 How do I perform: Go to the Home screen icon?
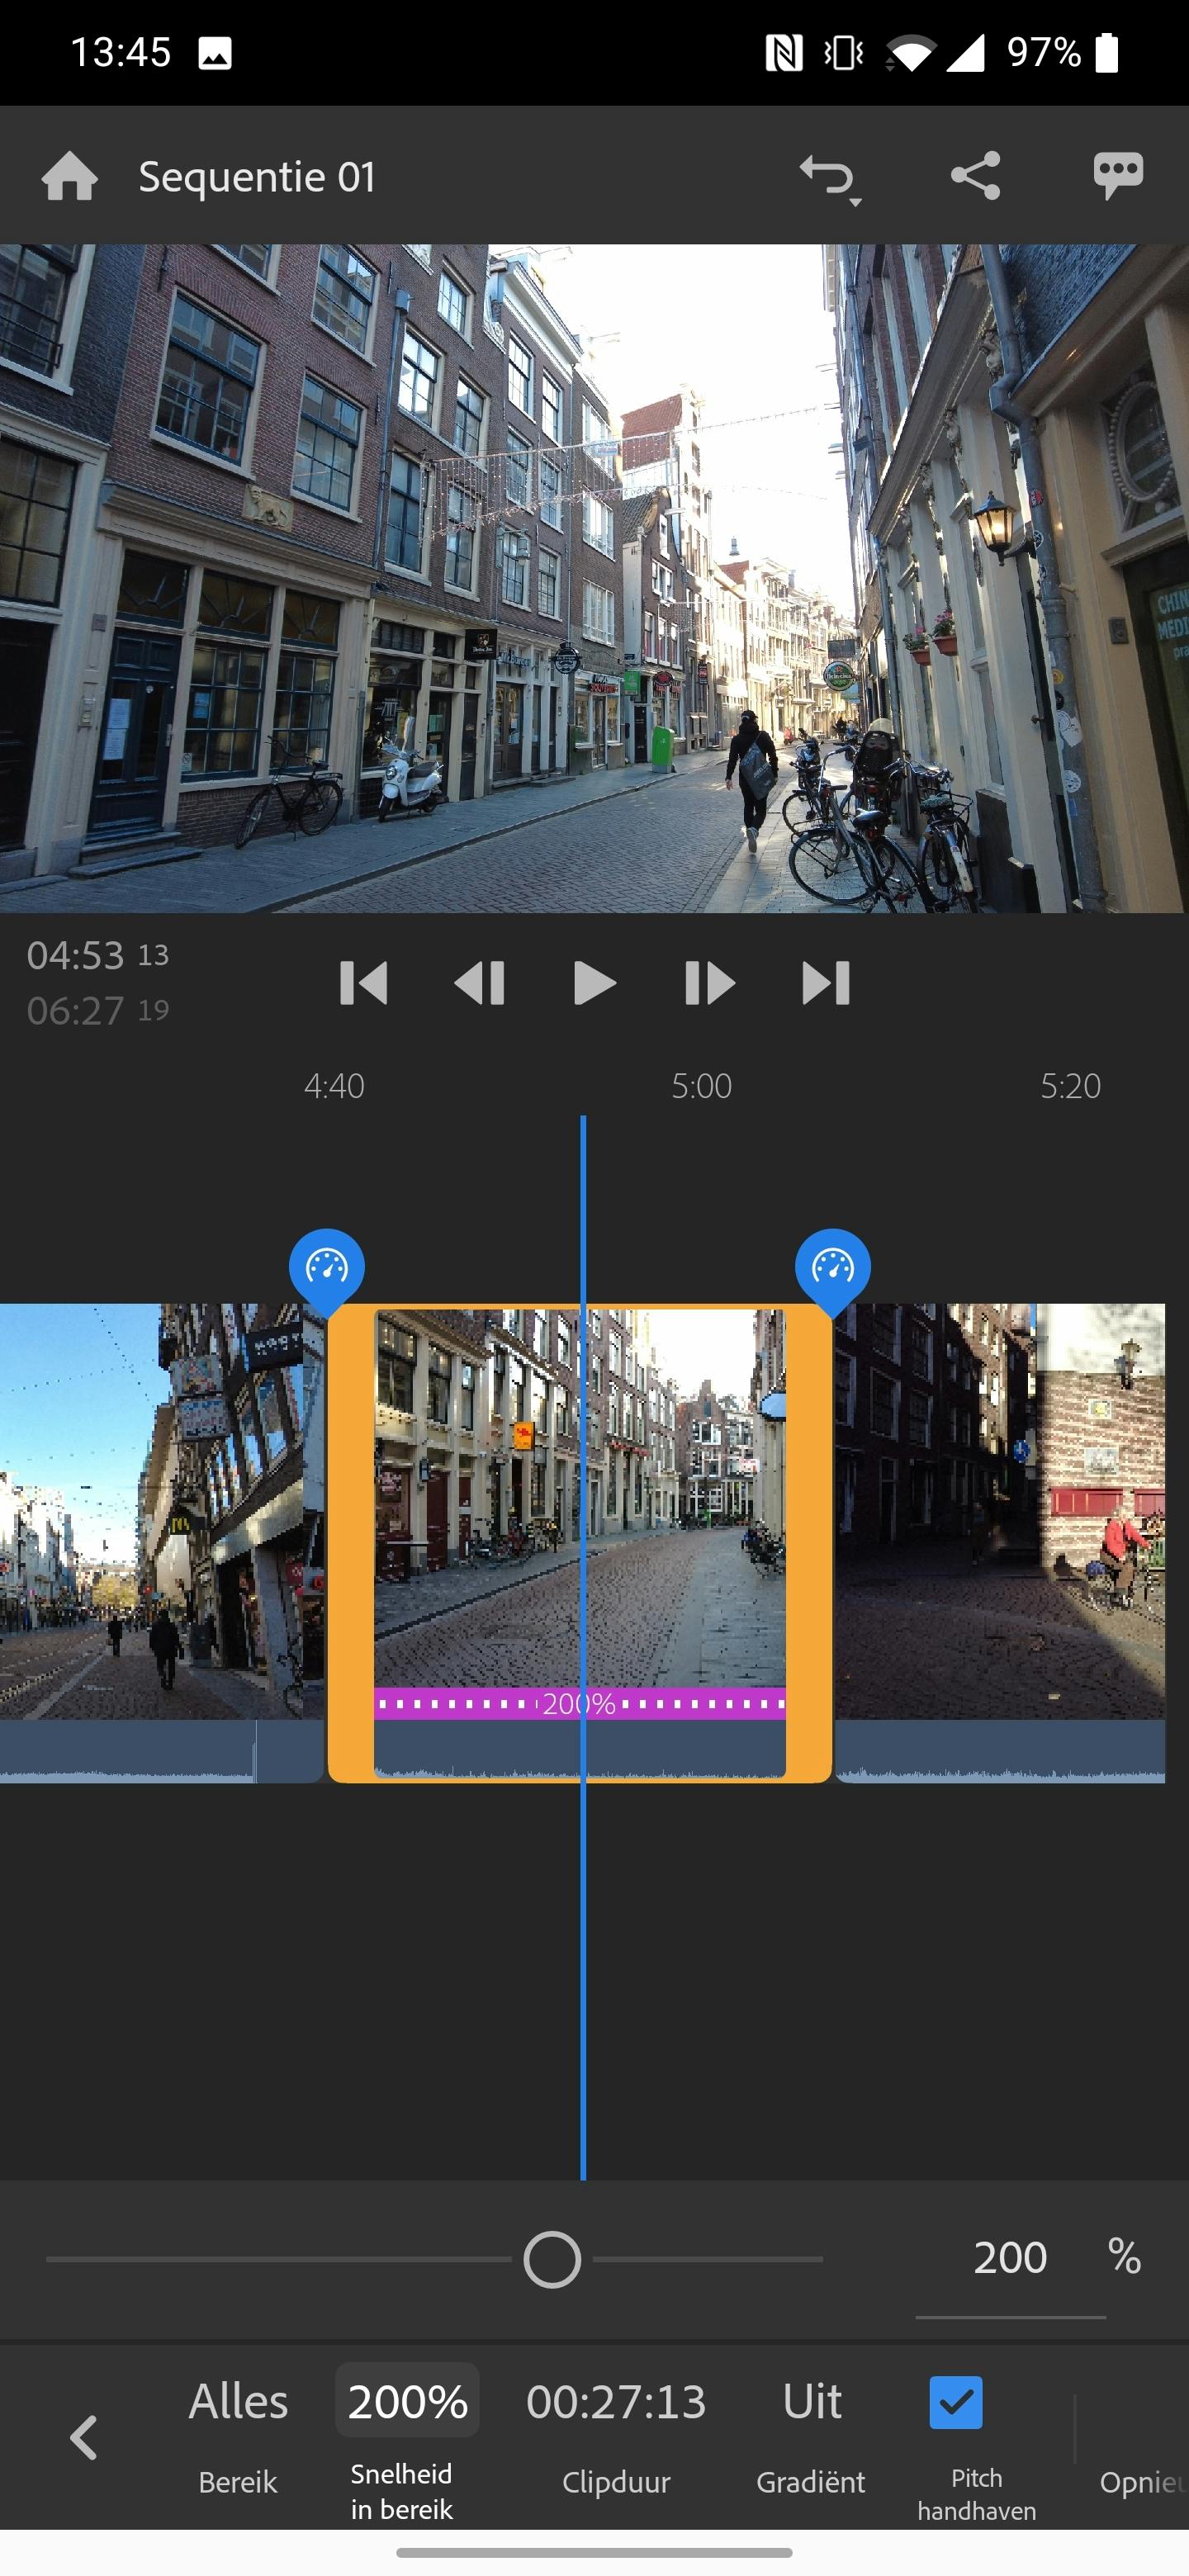point(70,176)
